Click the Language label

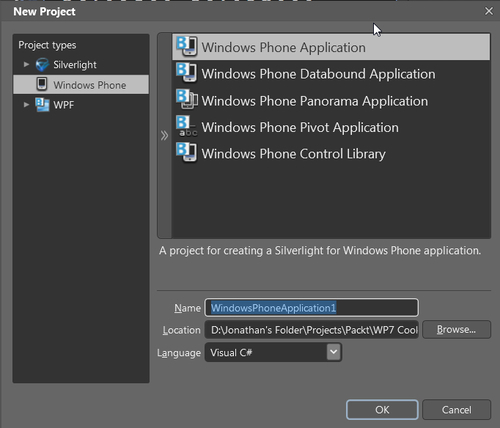179,353
